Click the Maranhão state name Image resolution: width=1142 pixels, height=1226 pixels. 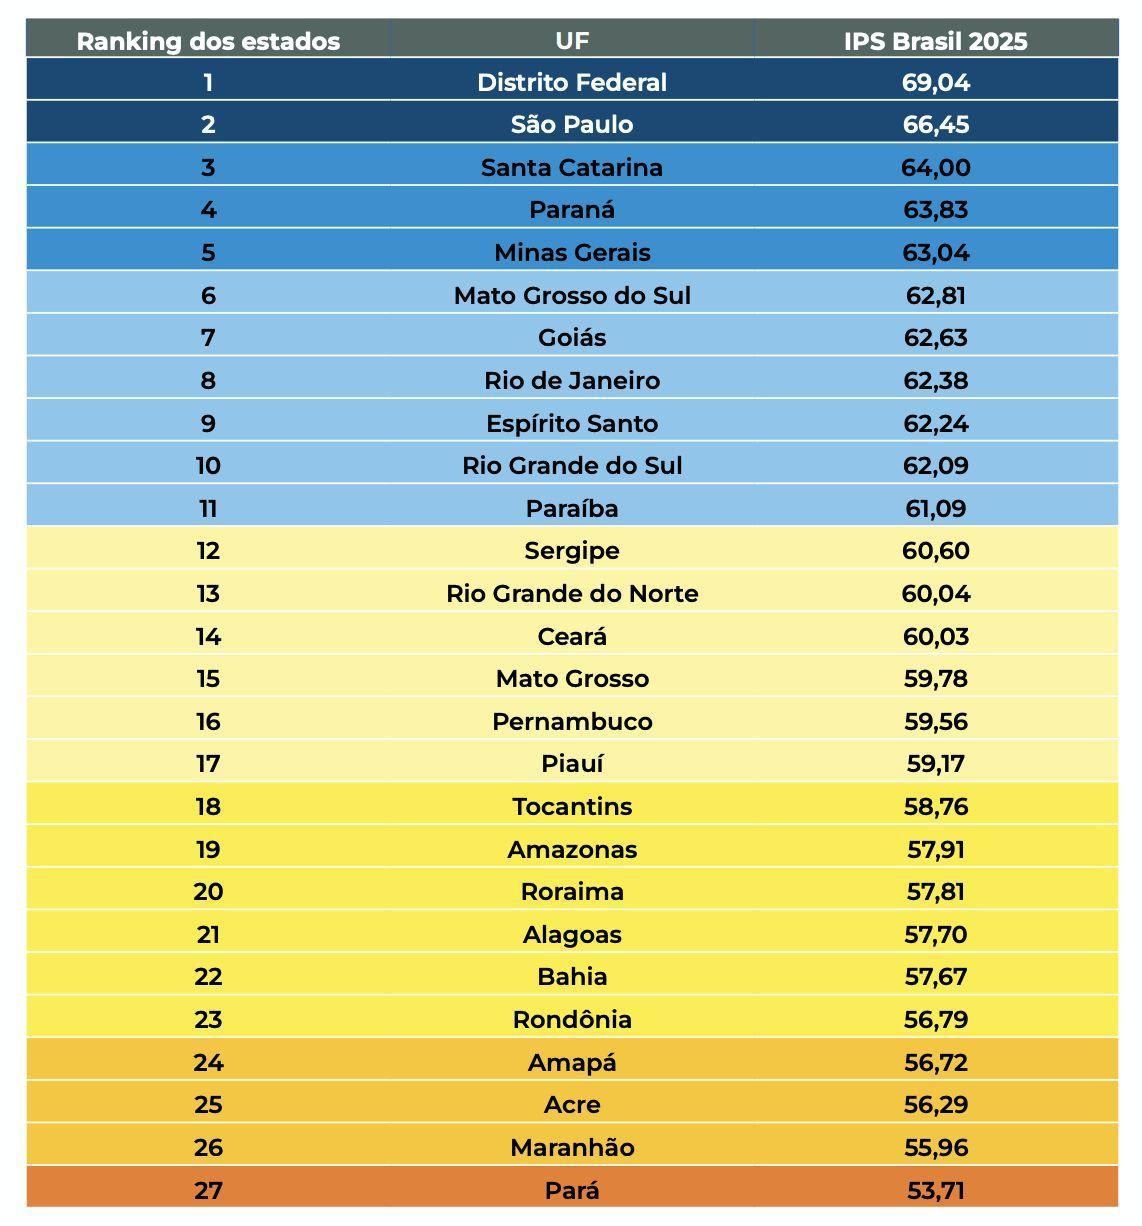pos(572,1147)
